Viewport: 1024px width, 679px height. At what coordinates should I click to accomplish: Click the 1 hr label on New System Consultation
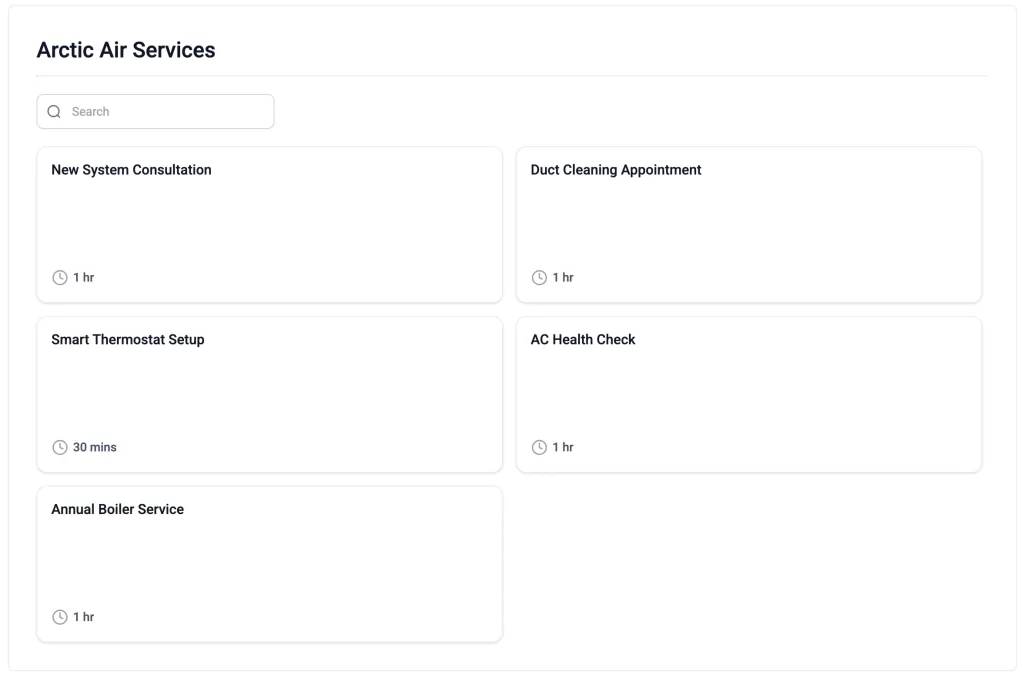83,277
